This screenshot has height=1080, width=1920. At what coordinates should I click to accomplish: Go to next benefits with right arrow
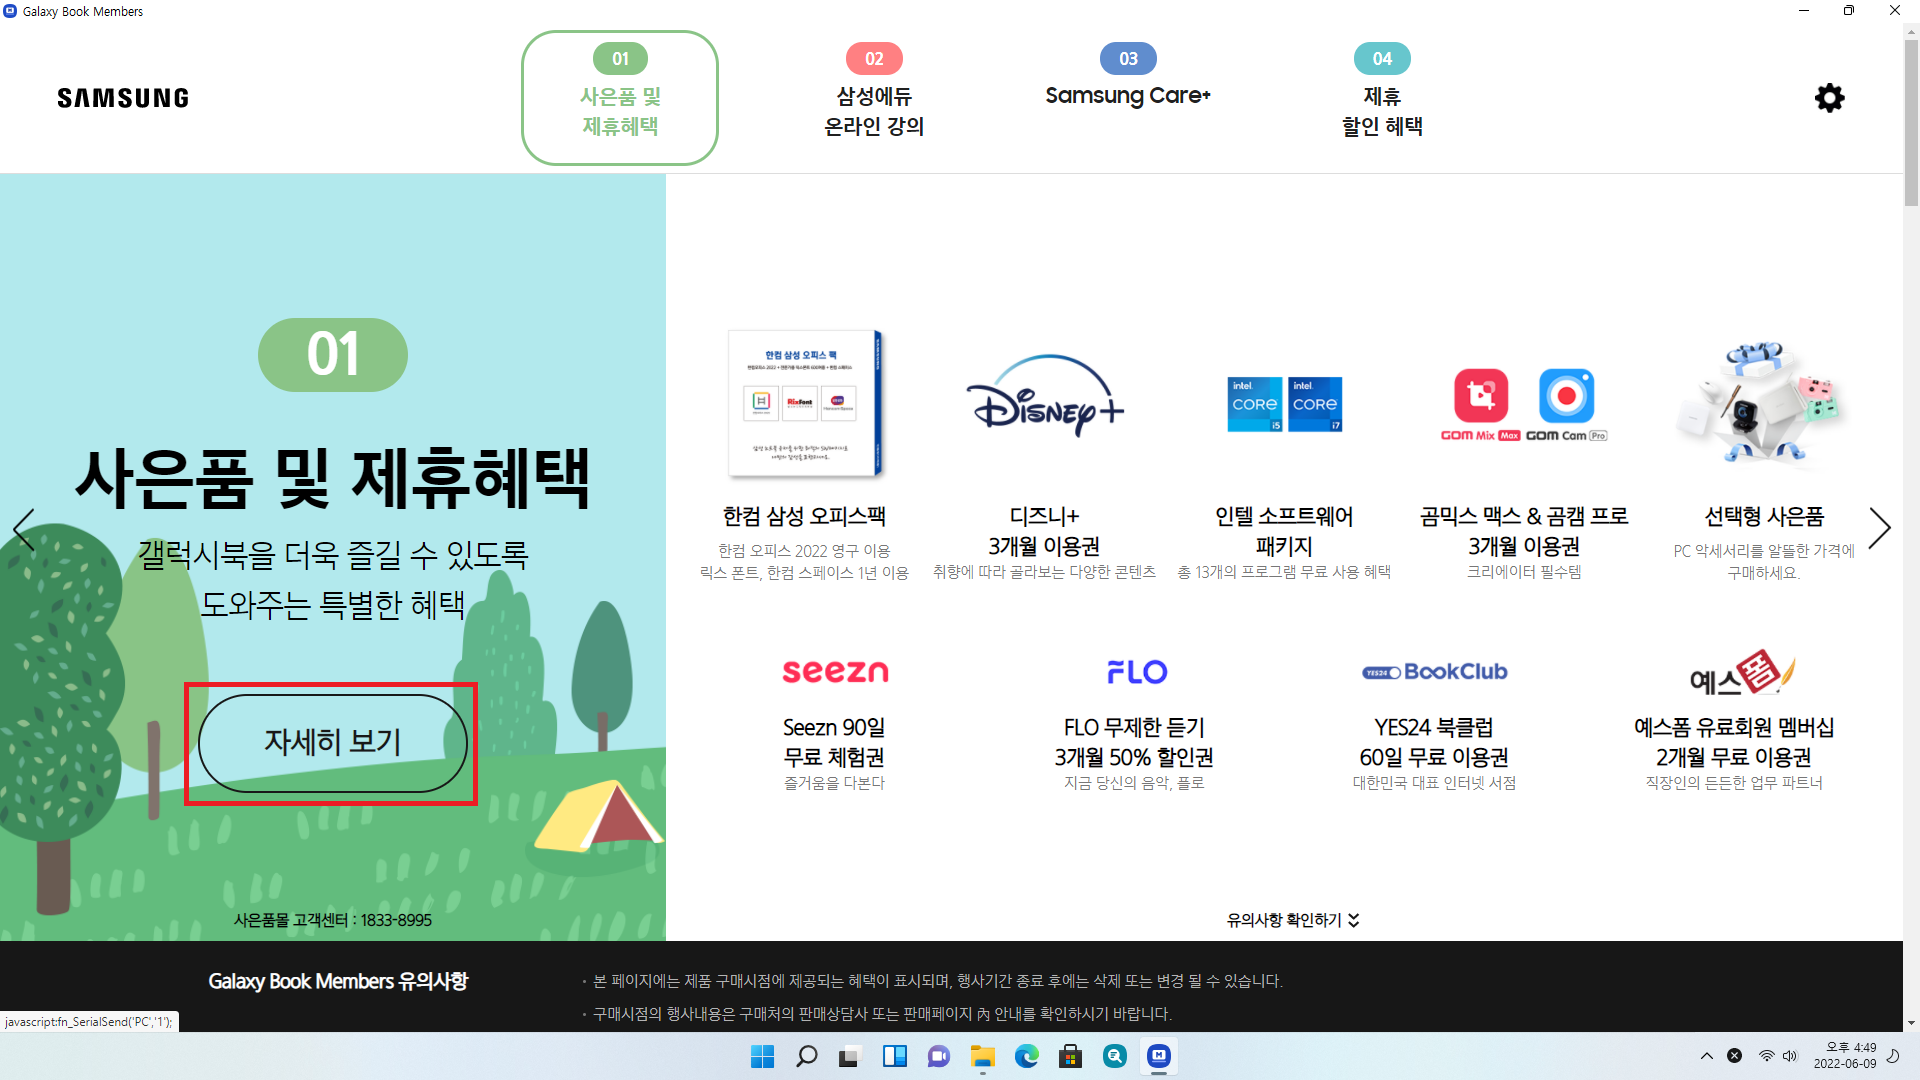tap(1879, 528)
